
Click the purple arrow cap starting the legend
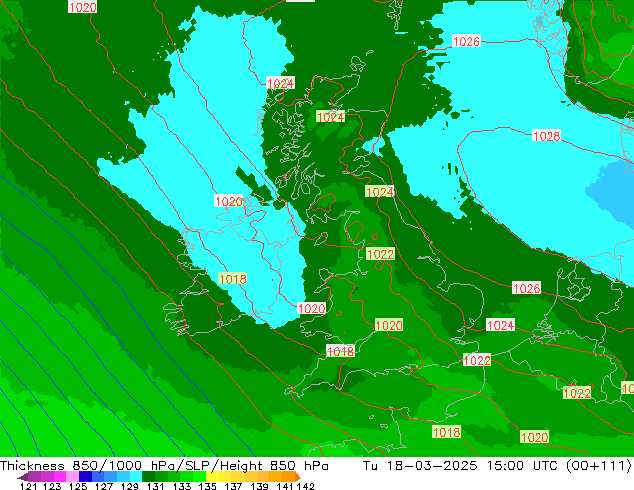tap(22, 477)
